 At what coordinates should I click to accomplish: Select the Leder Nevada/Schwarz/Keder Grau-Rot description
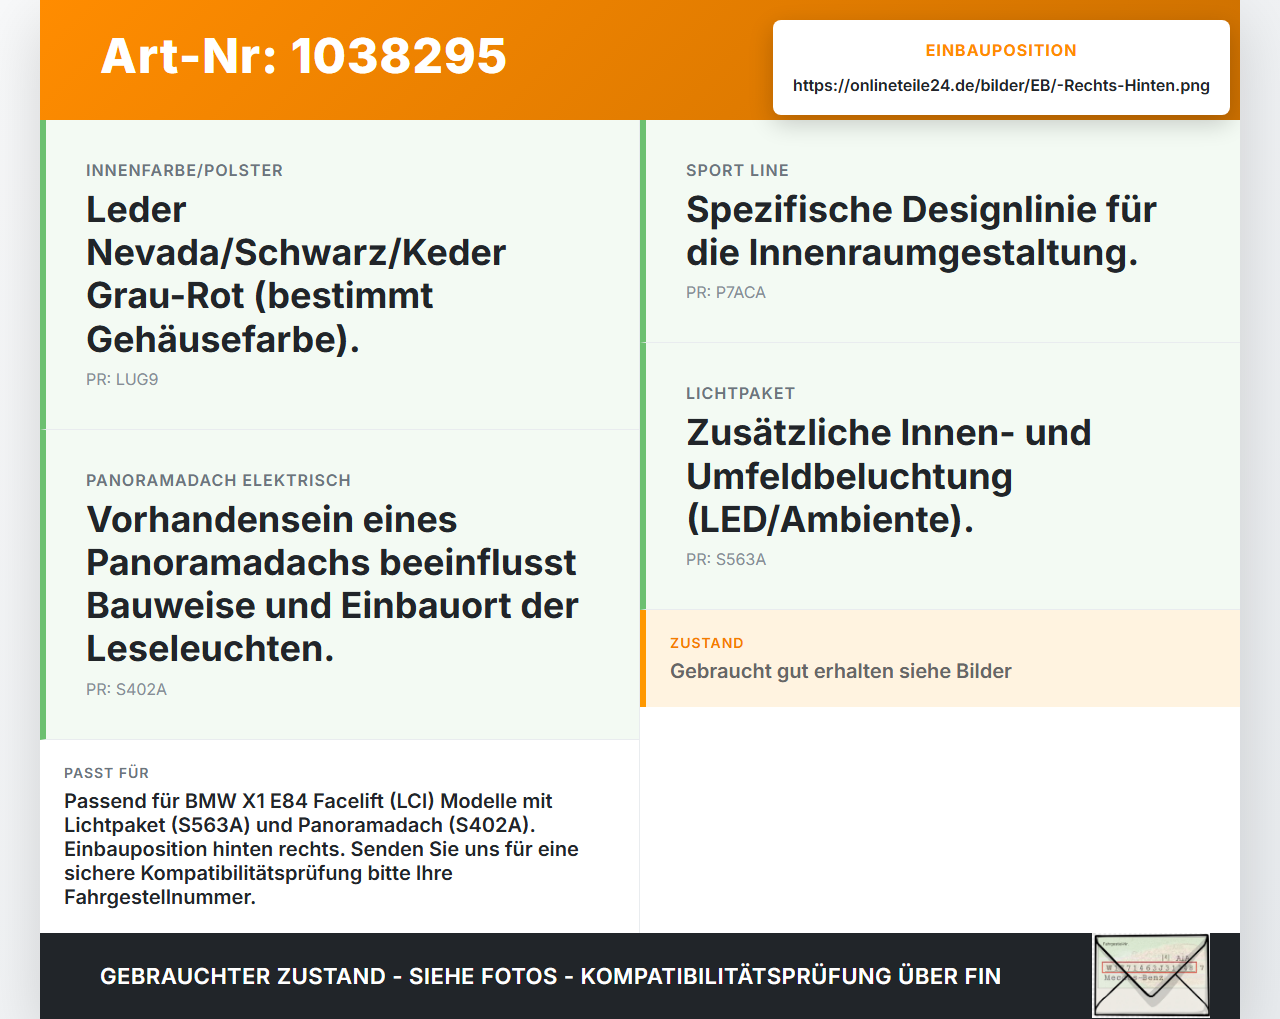coord(296,274)
